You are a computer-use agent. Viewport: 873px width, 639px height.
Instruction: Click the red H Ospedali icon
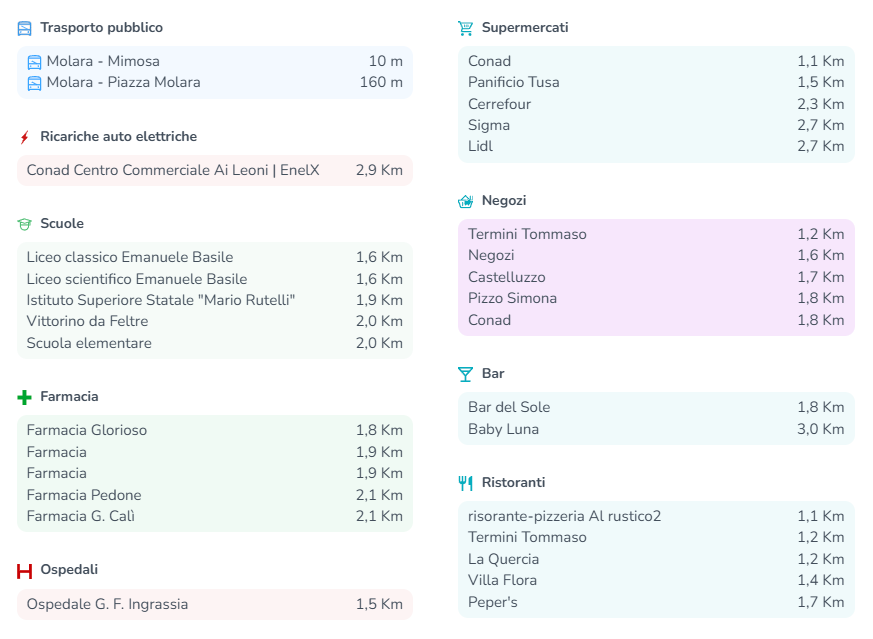click(25, 570)
